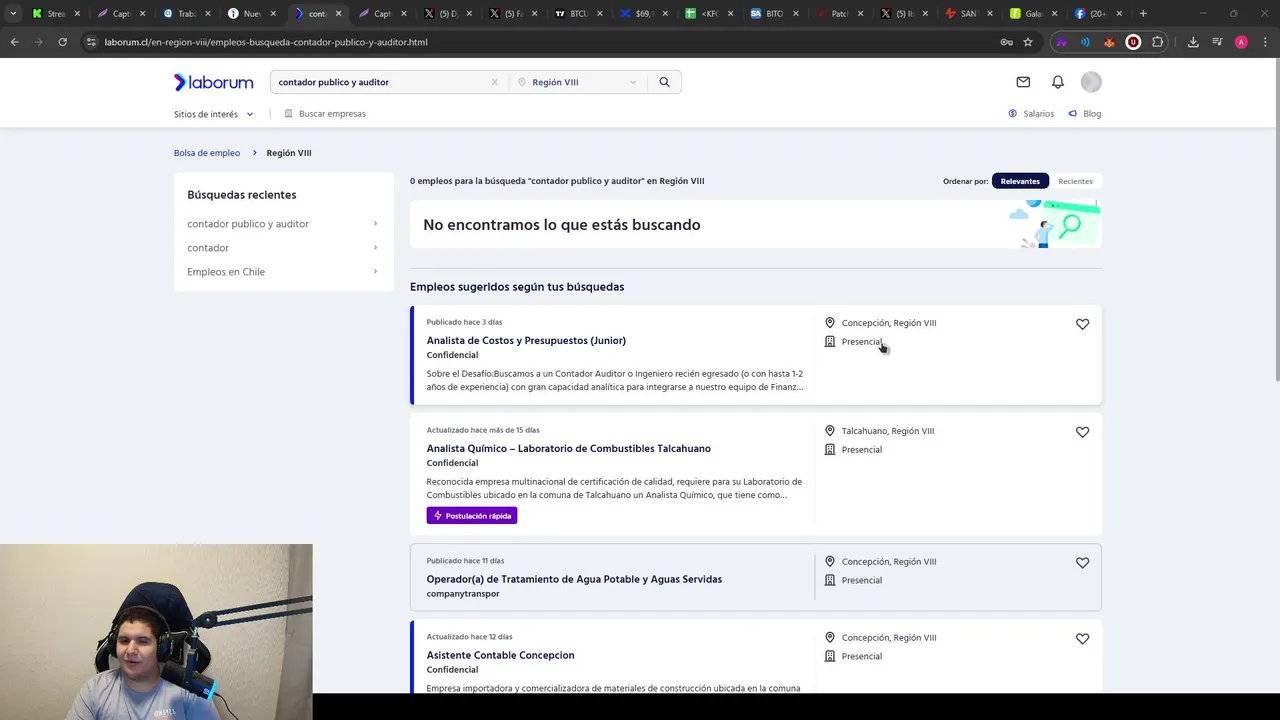This screenshot has width=1280, height=720.
Task: Close the active Laborum tab
Action: pyautogui.click(x=338, y=14)
